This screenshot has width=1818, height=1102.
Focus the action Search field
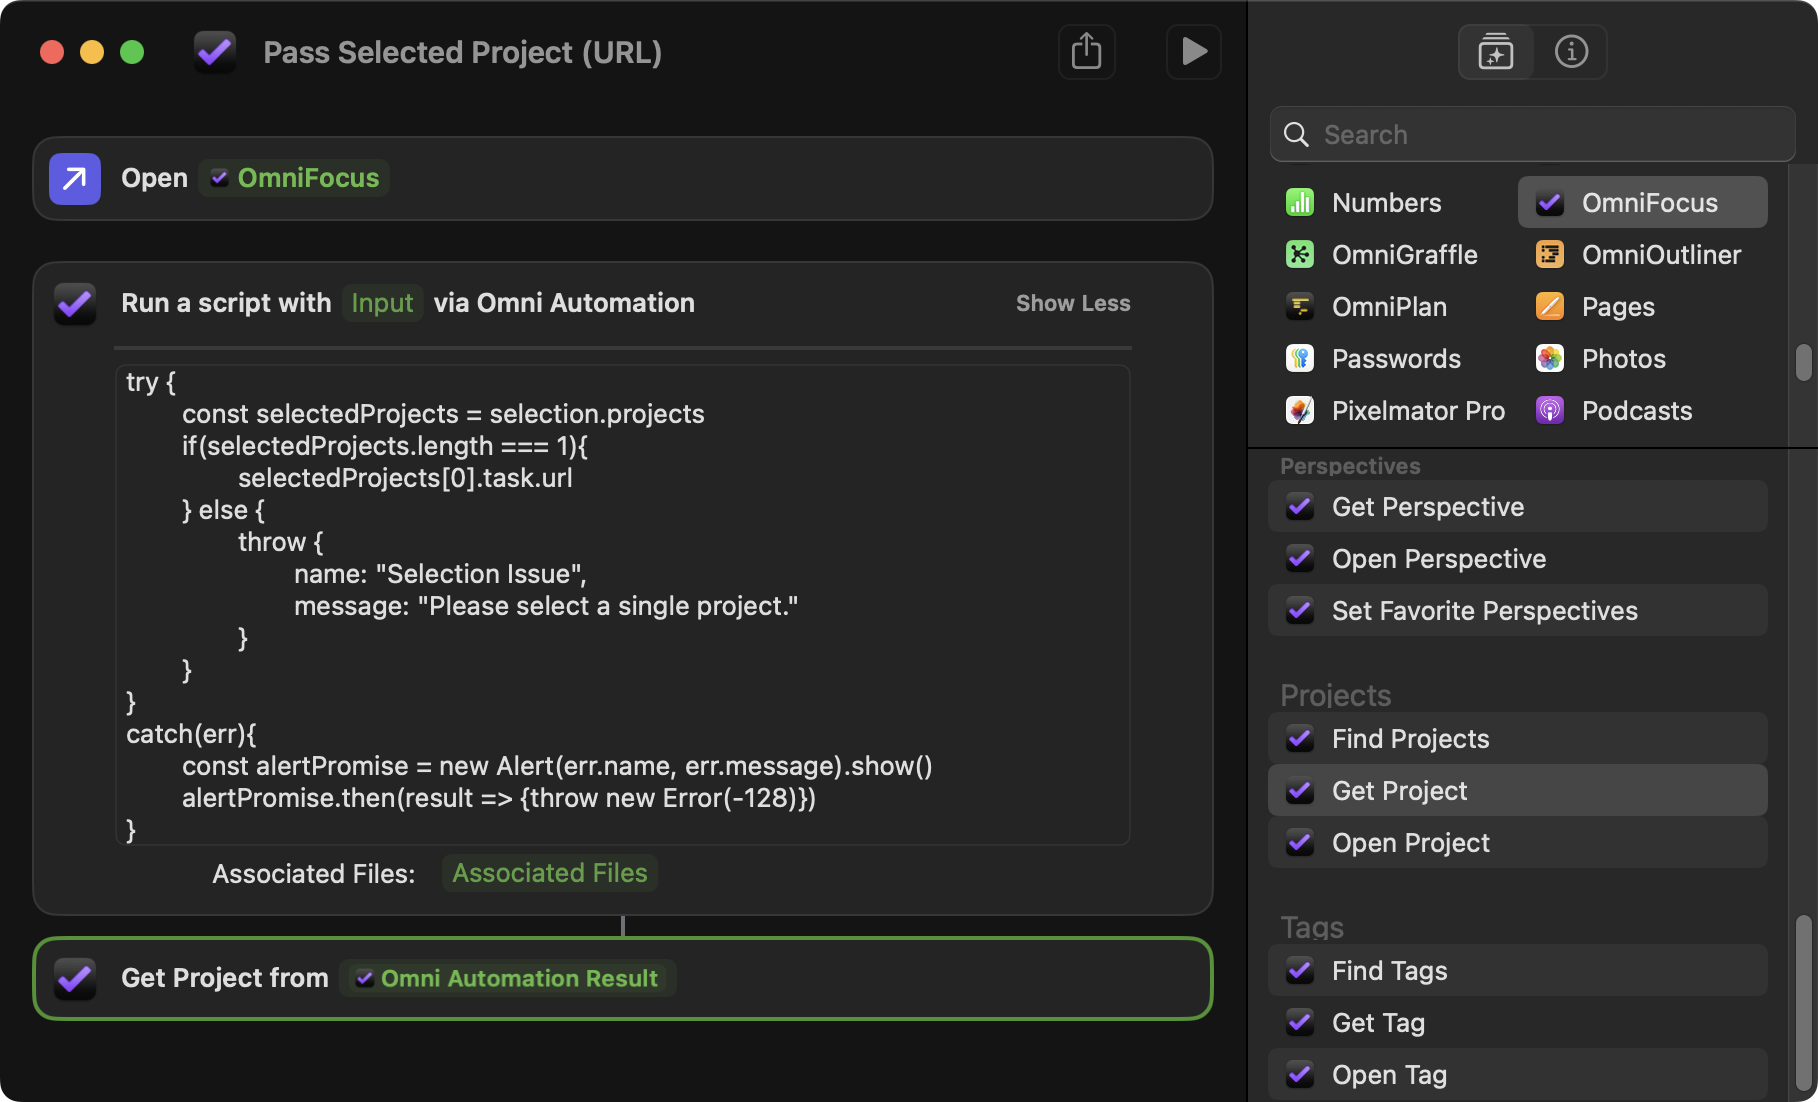1532,135
